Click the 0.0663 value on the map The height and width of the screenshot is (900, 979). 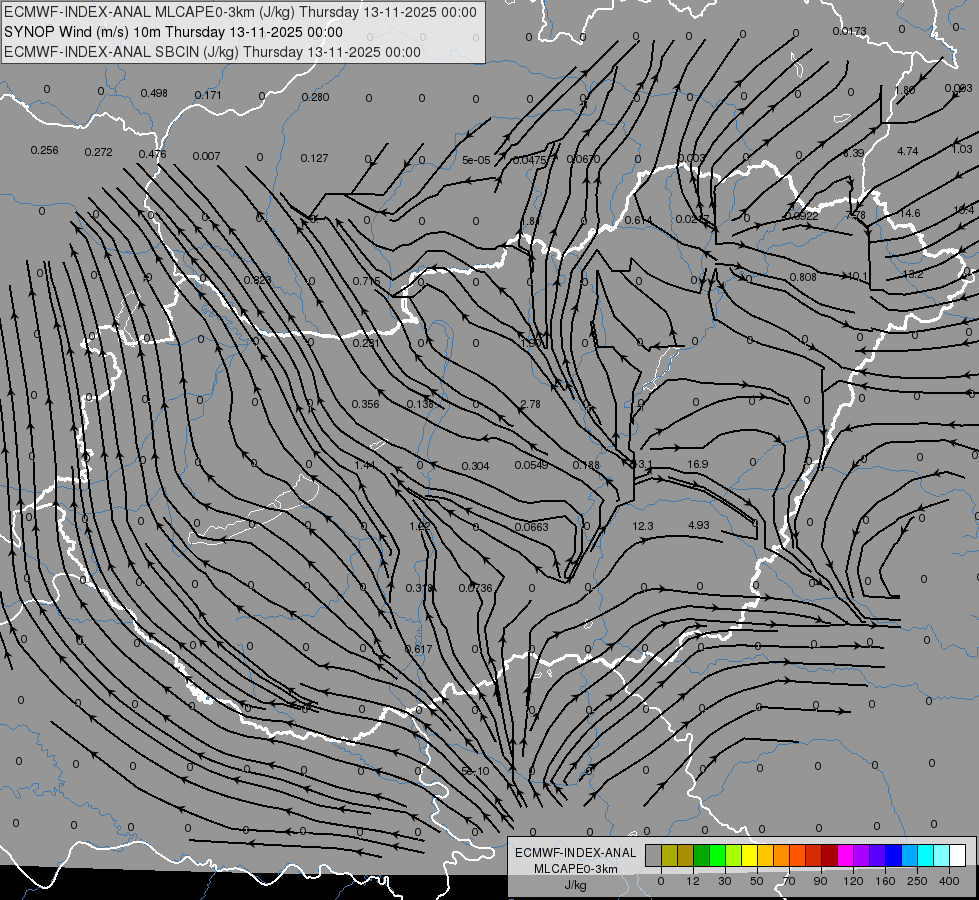(x=531, y=527)
